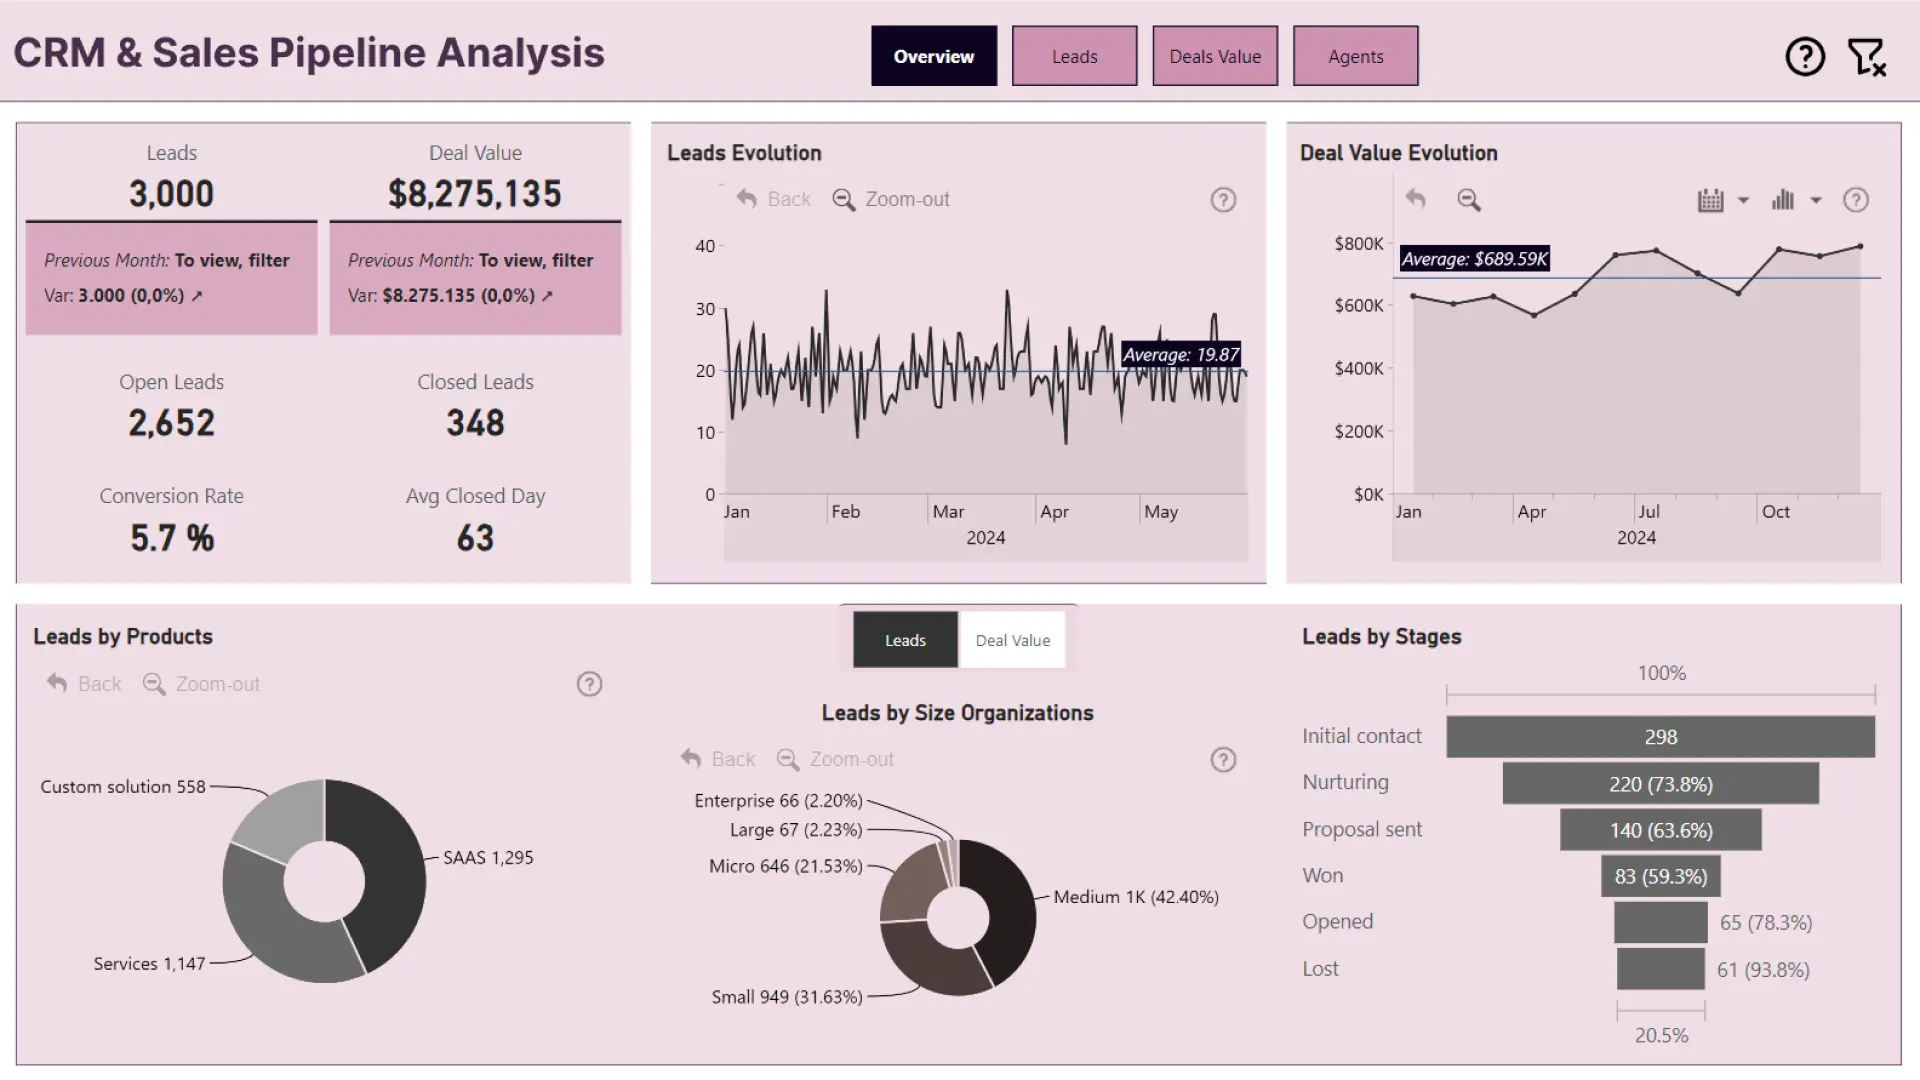Switch lower chart toggle to Leads
The image size is (1920, 1080).
[905, 640]
